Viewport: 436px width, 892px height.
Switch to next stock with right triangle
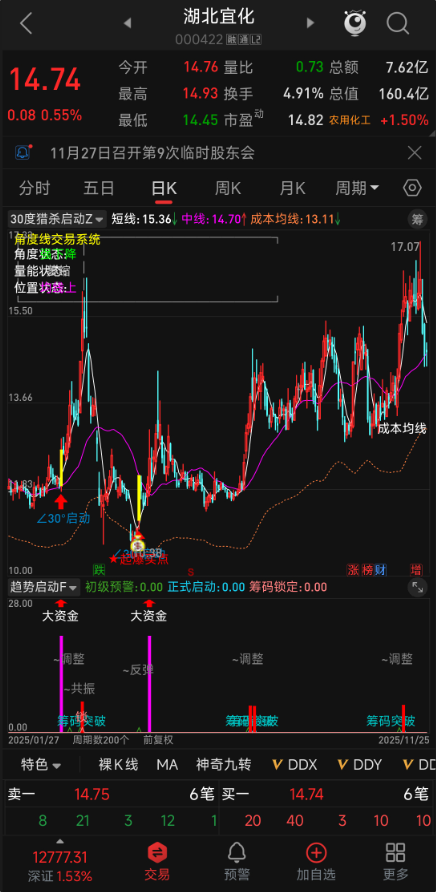pos(310,23)
